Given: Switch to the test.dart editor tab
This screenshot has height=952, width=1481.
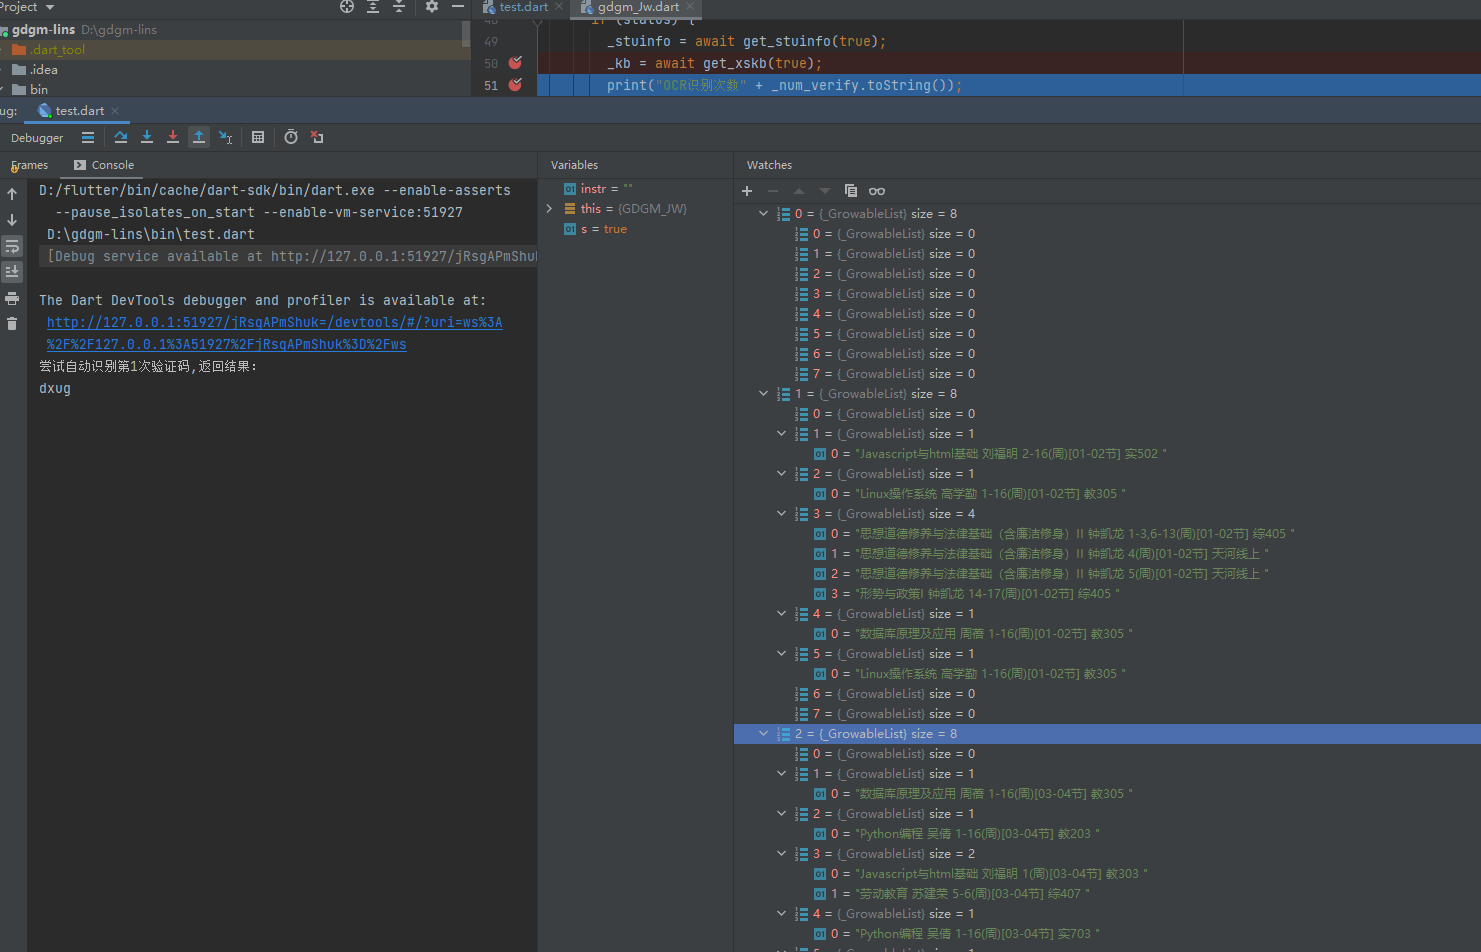Looking at the screenshot, I should click(x=523, y=7).
